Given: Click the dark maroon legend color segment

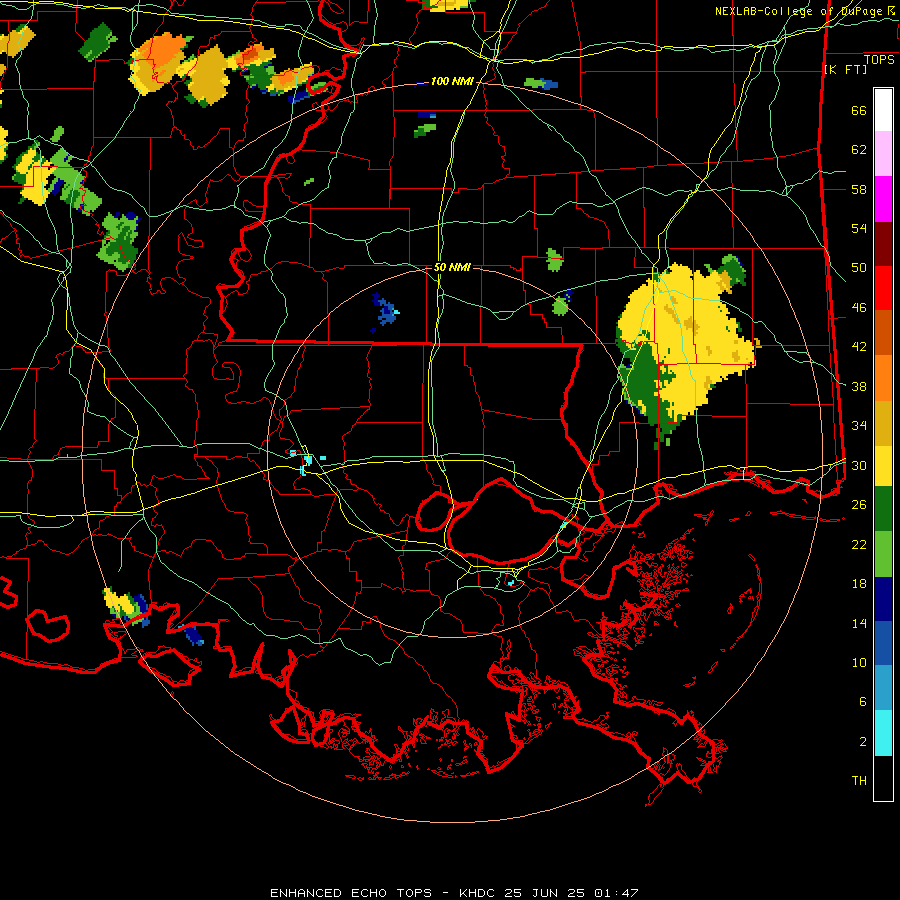Looking at the screenshot, I should [883, 244].
